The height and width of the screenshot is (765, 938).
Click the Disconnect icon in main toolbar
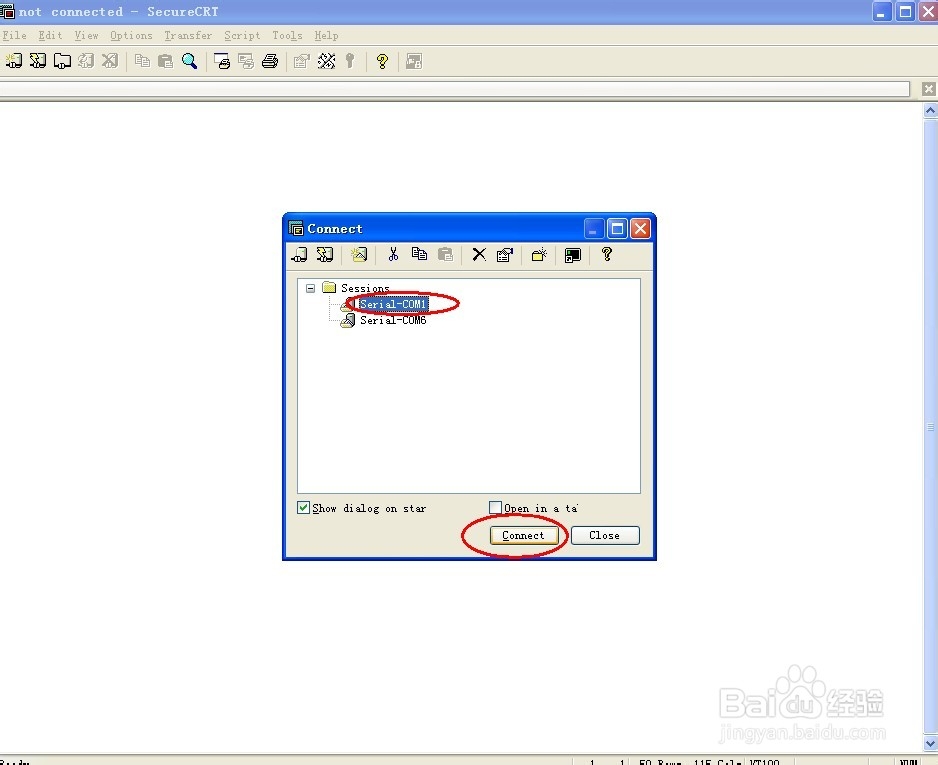click(x=110, y=61)
